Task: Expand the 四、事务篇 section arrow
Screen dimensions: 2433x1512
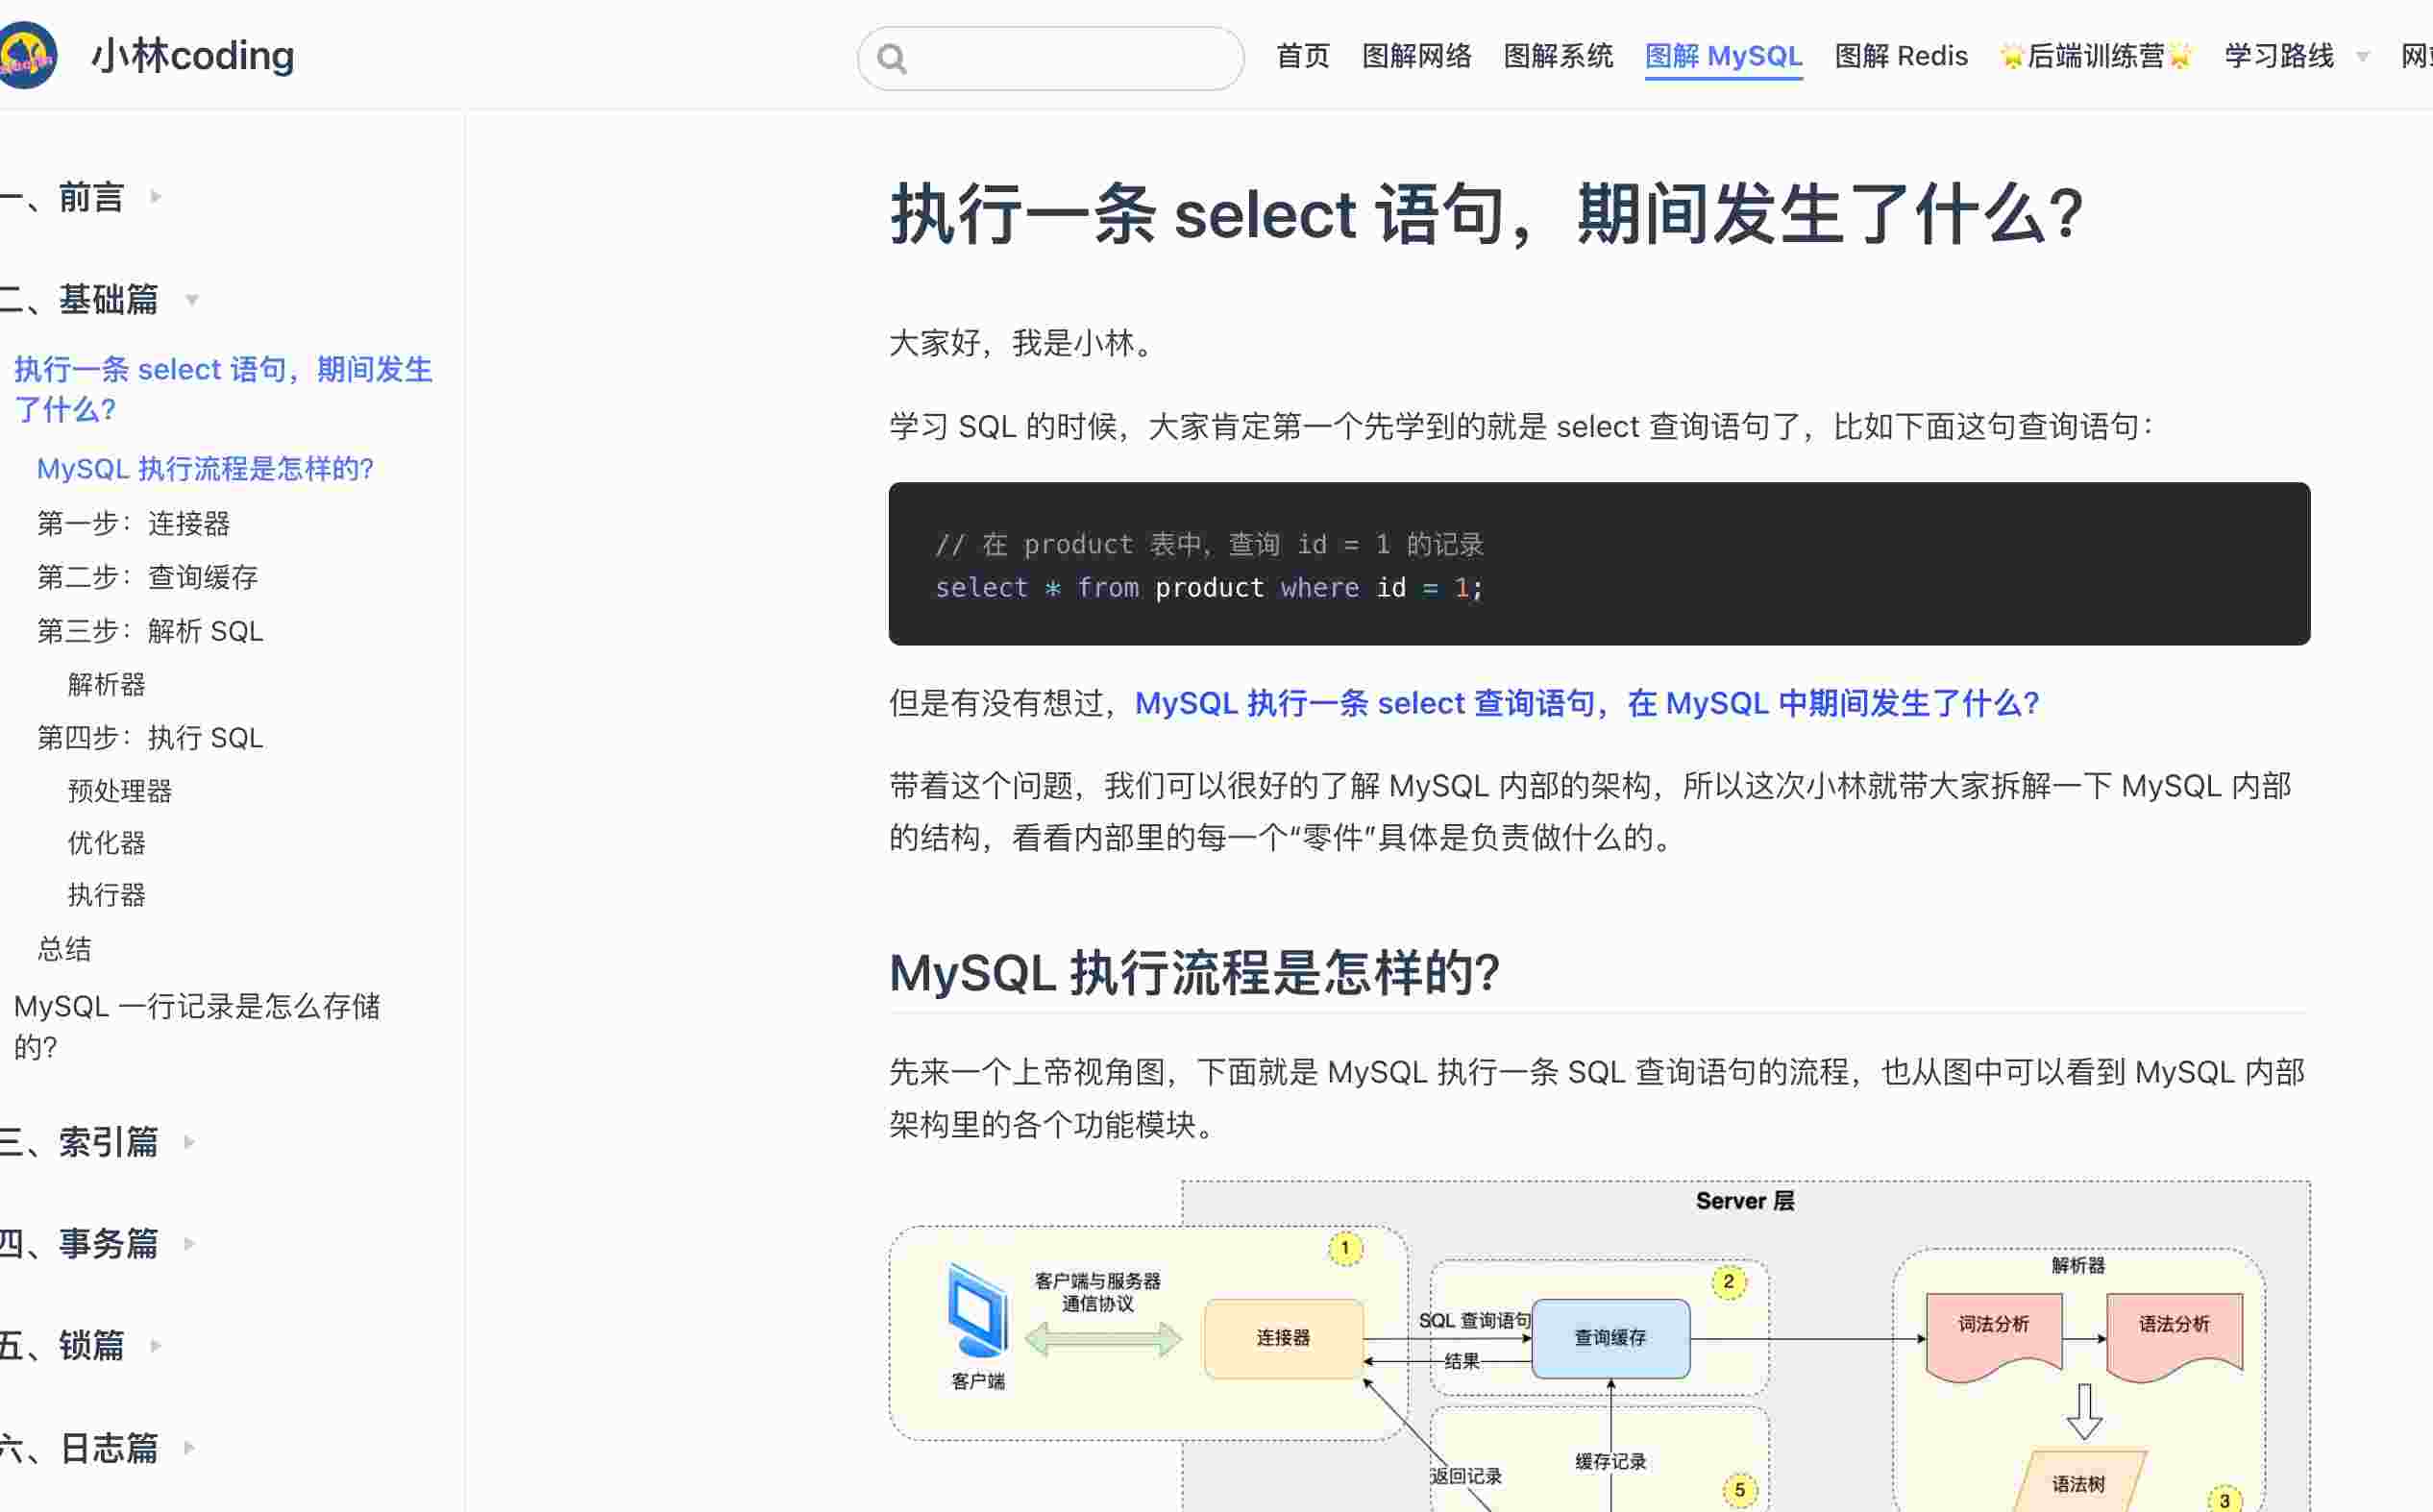Action: click(x=189, y=1244)
